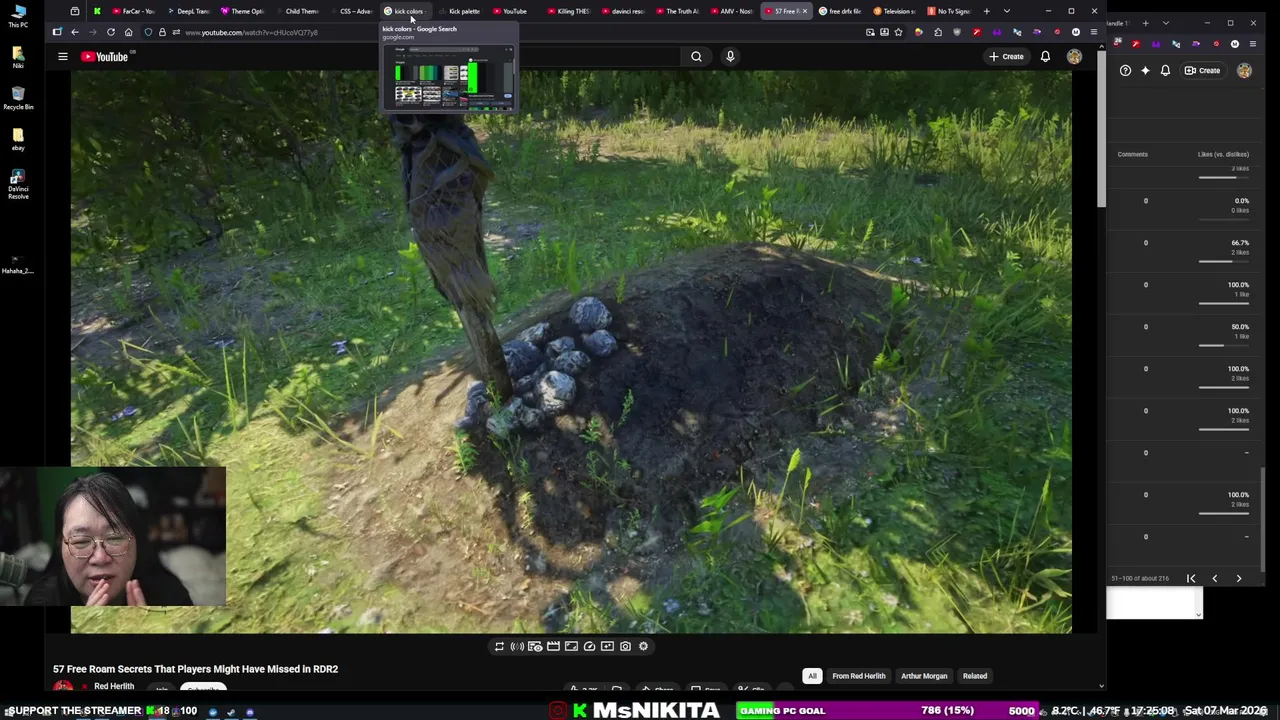Select the 'Related' filter chip
Image resolution: width=1280 pixels, height=720 pixels.
pos(975,676)
